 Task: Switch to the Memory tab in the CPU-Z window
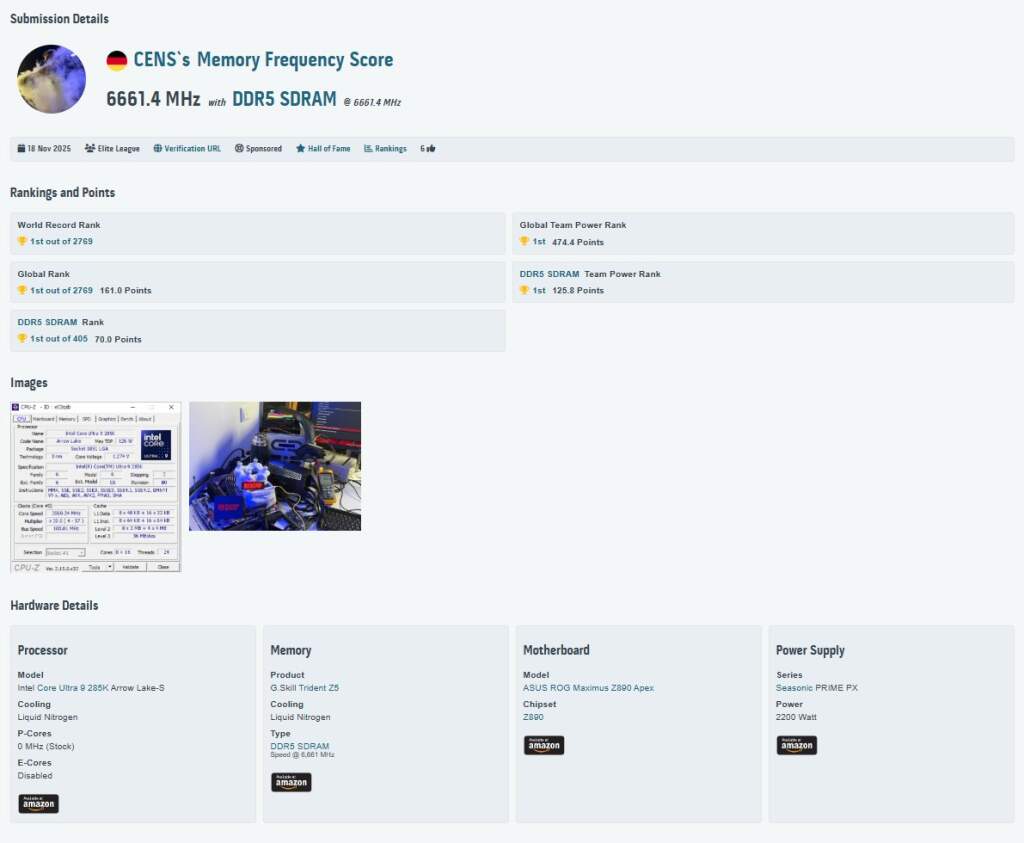67,418
